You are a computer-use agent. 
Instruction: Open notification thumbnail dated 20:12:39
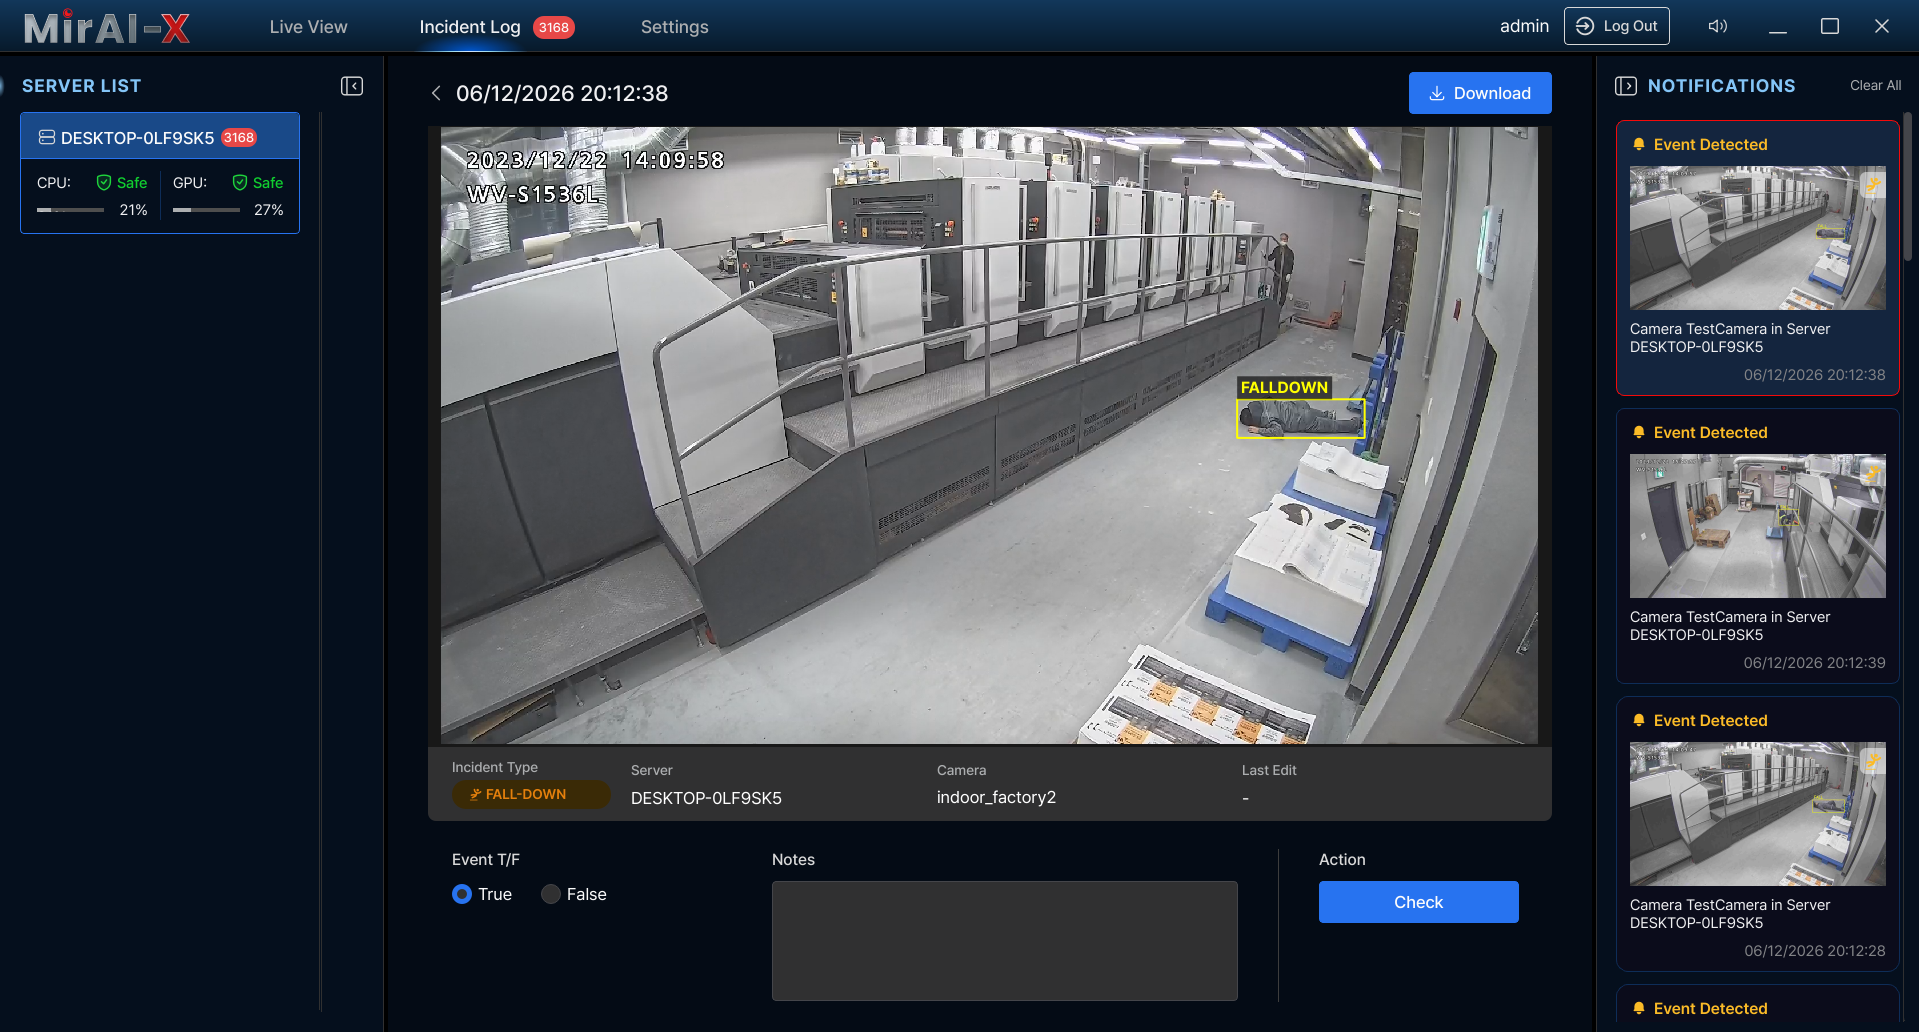[x=1757, y=526]
